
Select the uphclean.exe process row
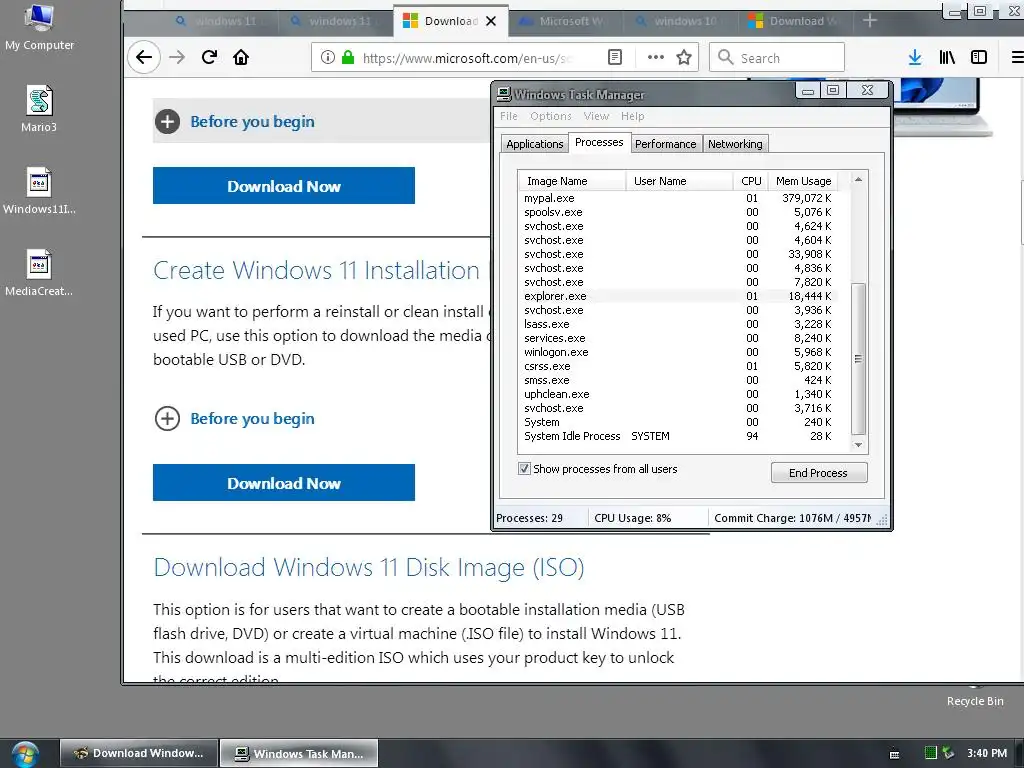[x=678, y=394]
